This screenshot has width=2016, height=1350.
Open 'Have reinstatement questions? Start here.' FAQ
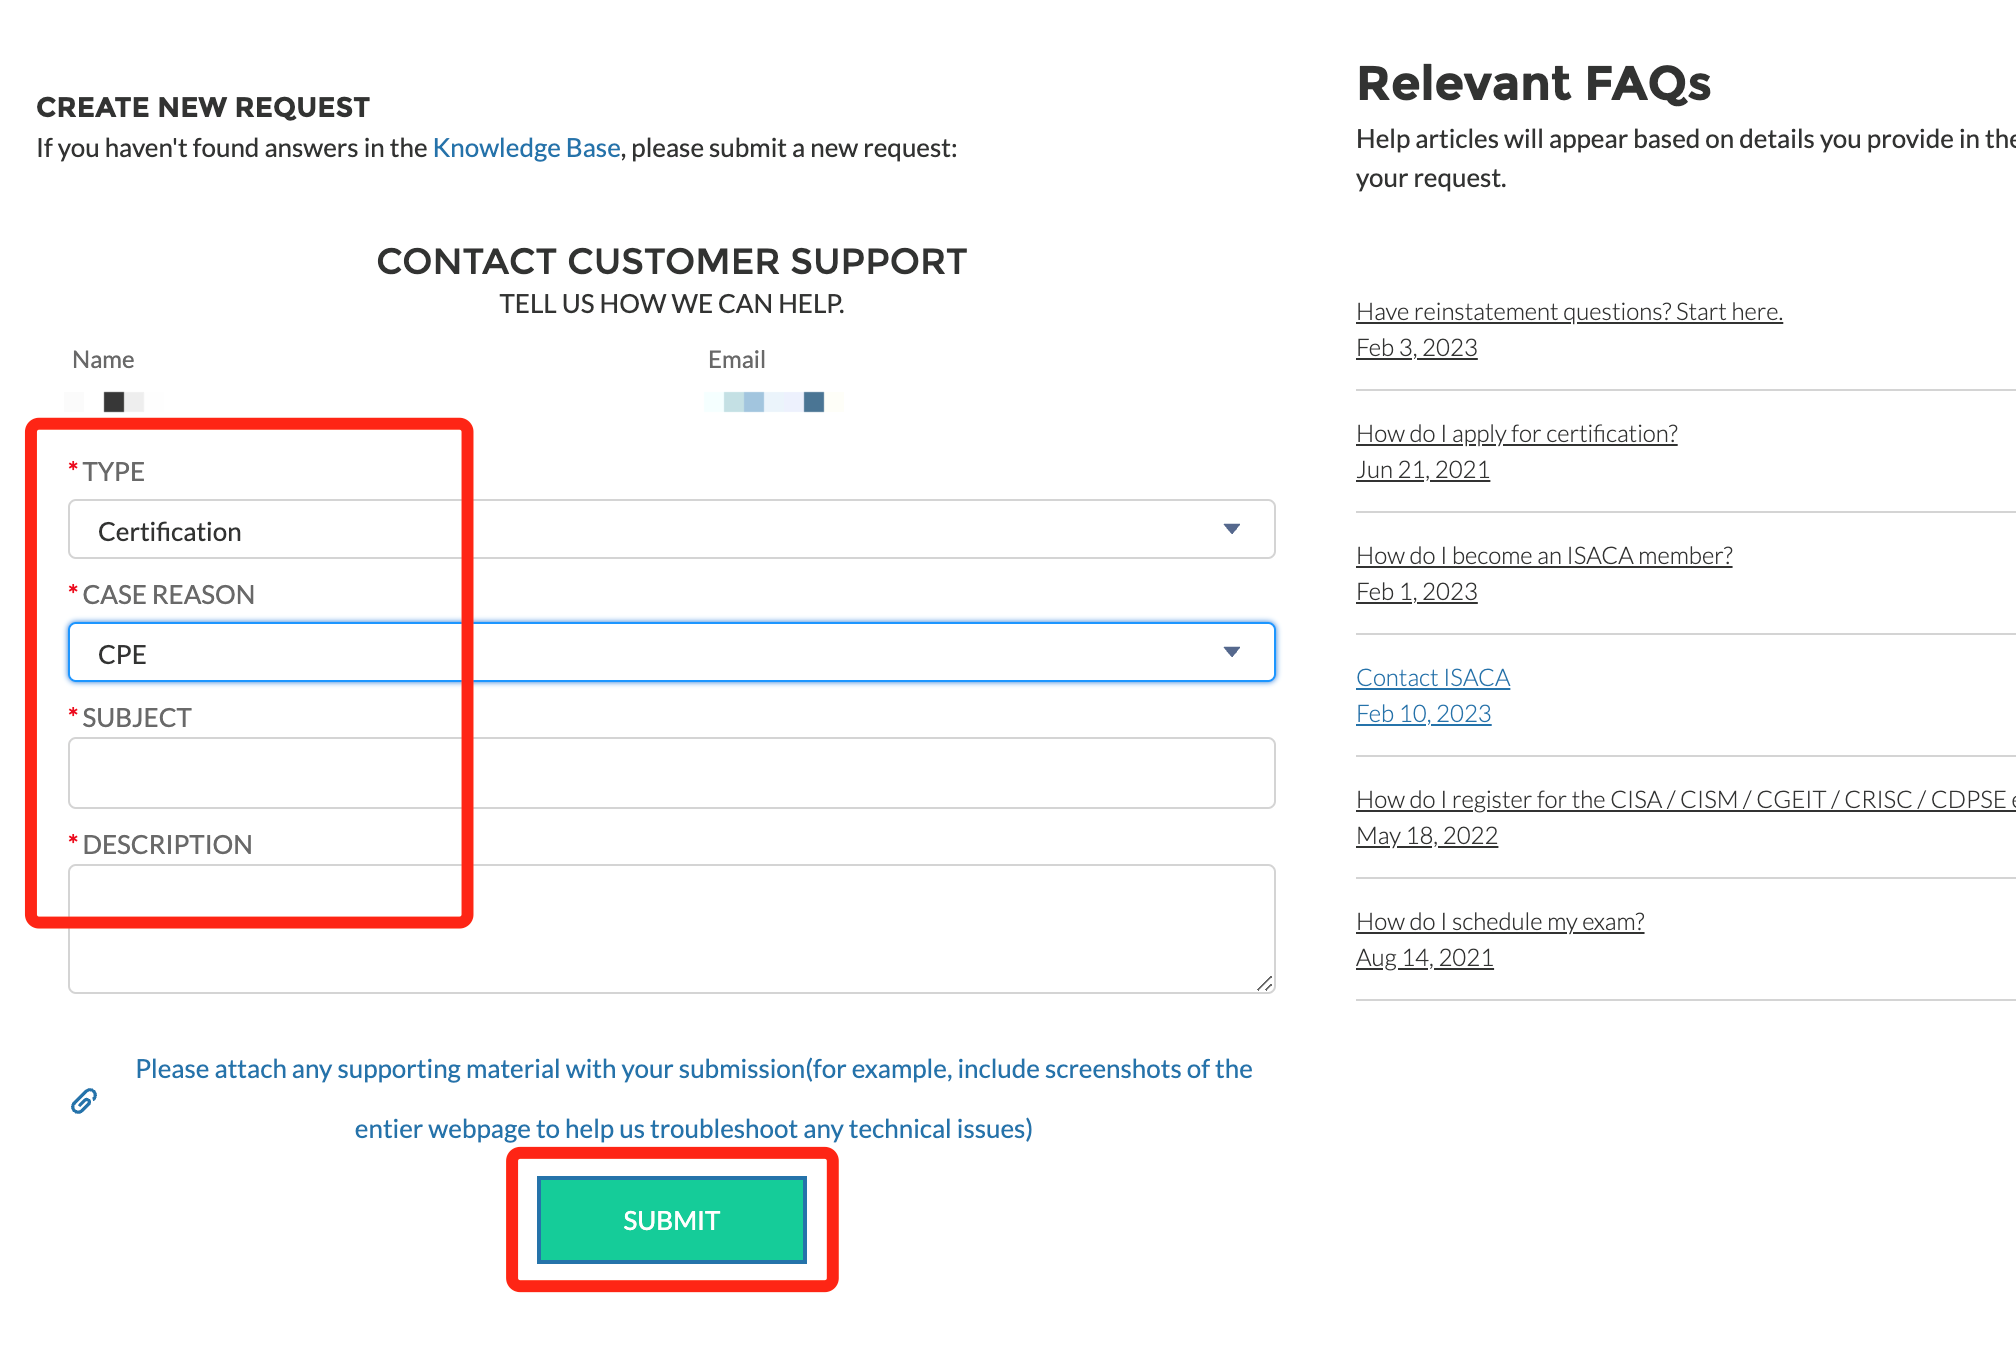tap(1569, 312)
